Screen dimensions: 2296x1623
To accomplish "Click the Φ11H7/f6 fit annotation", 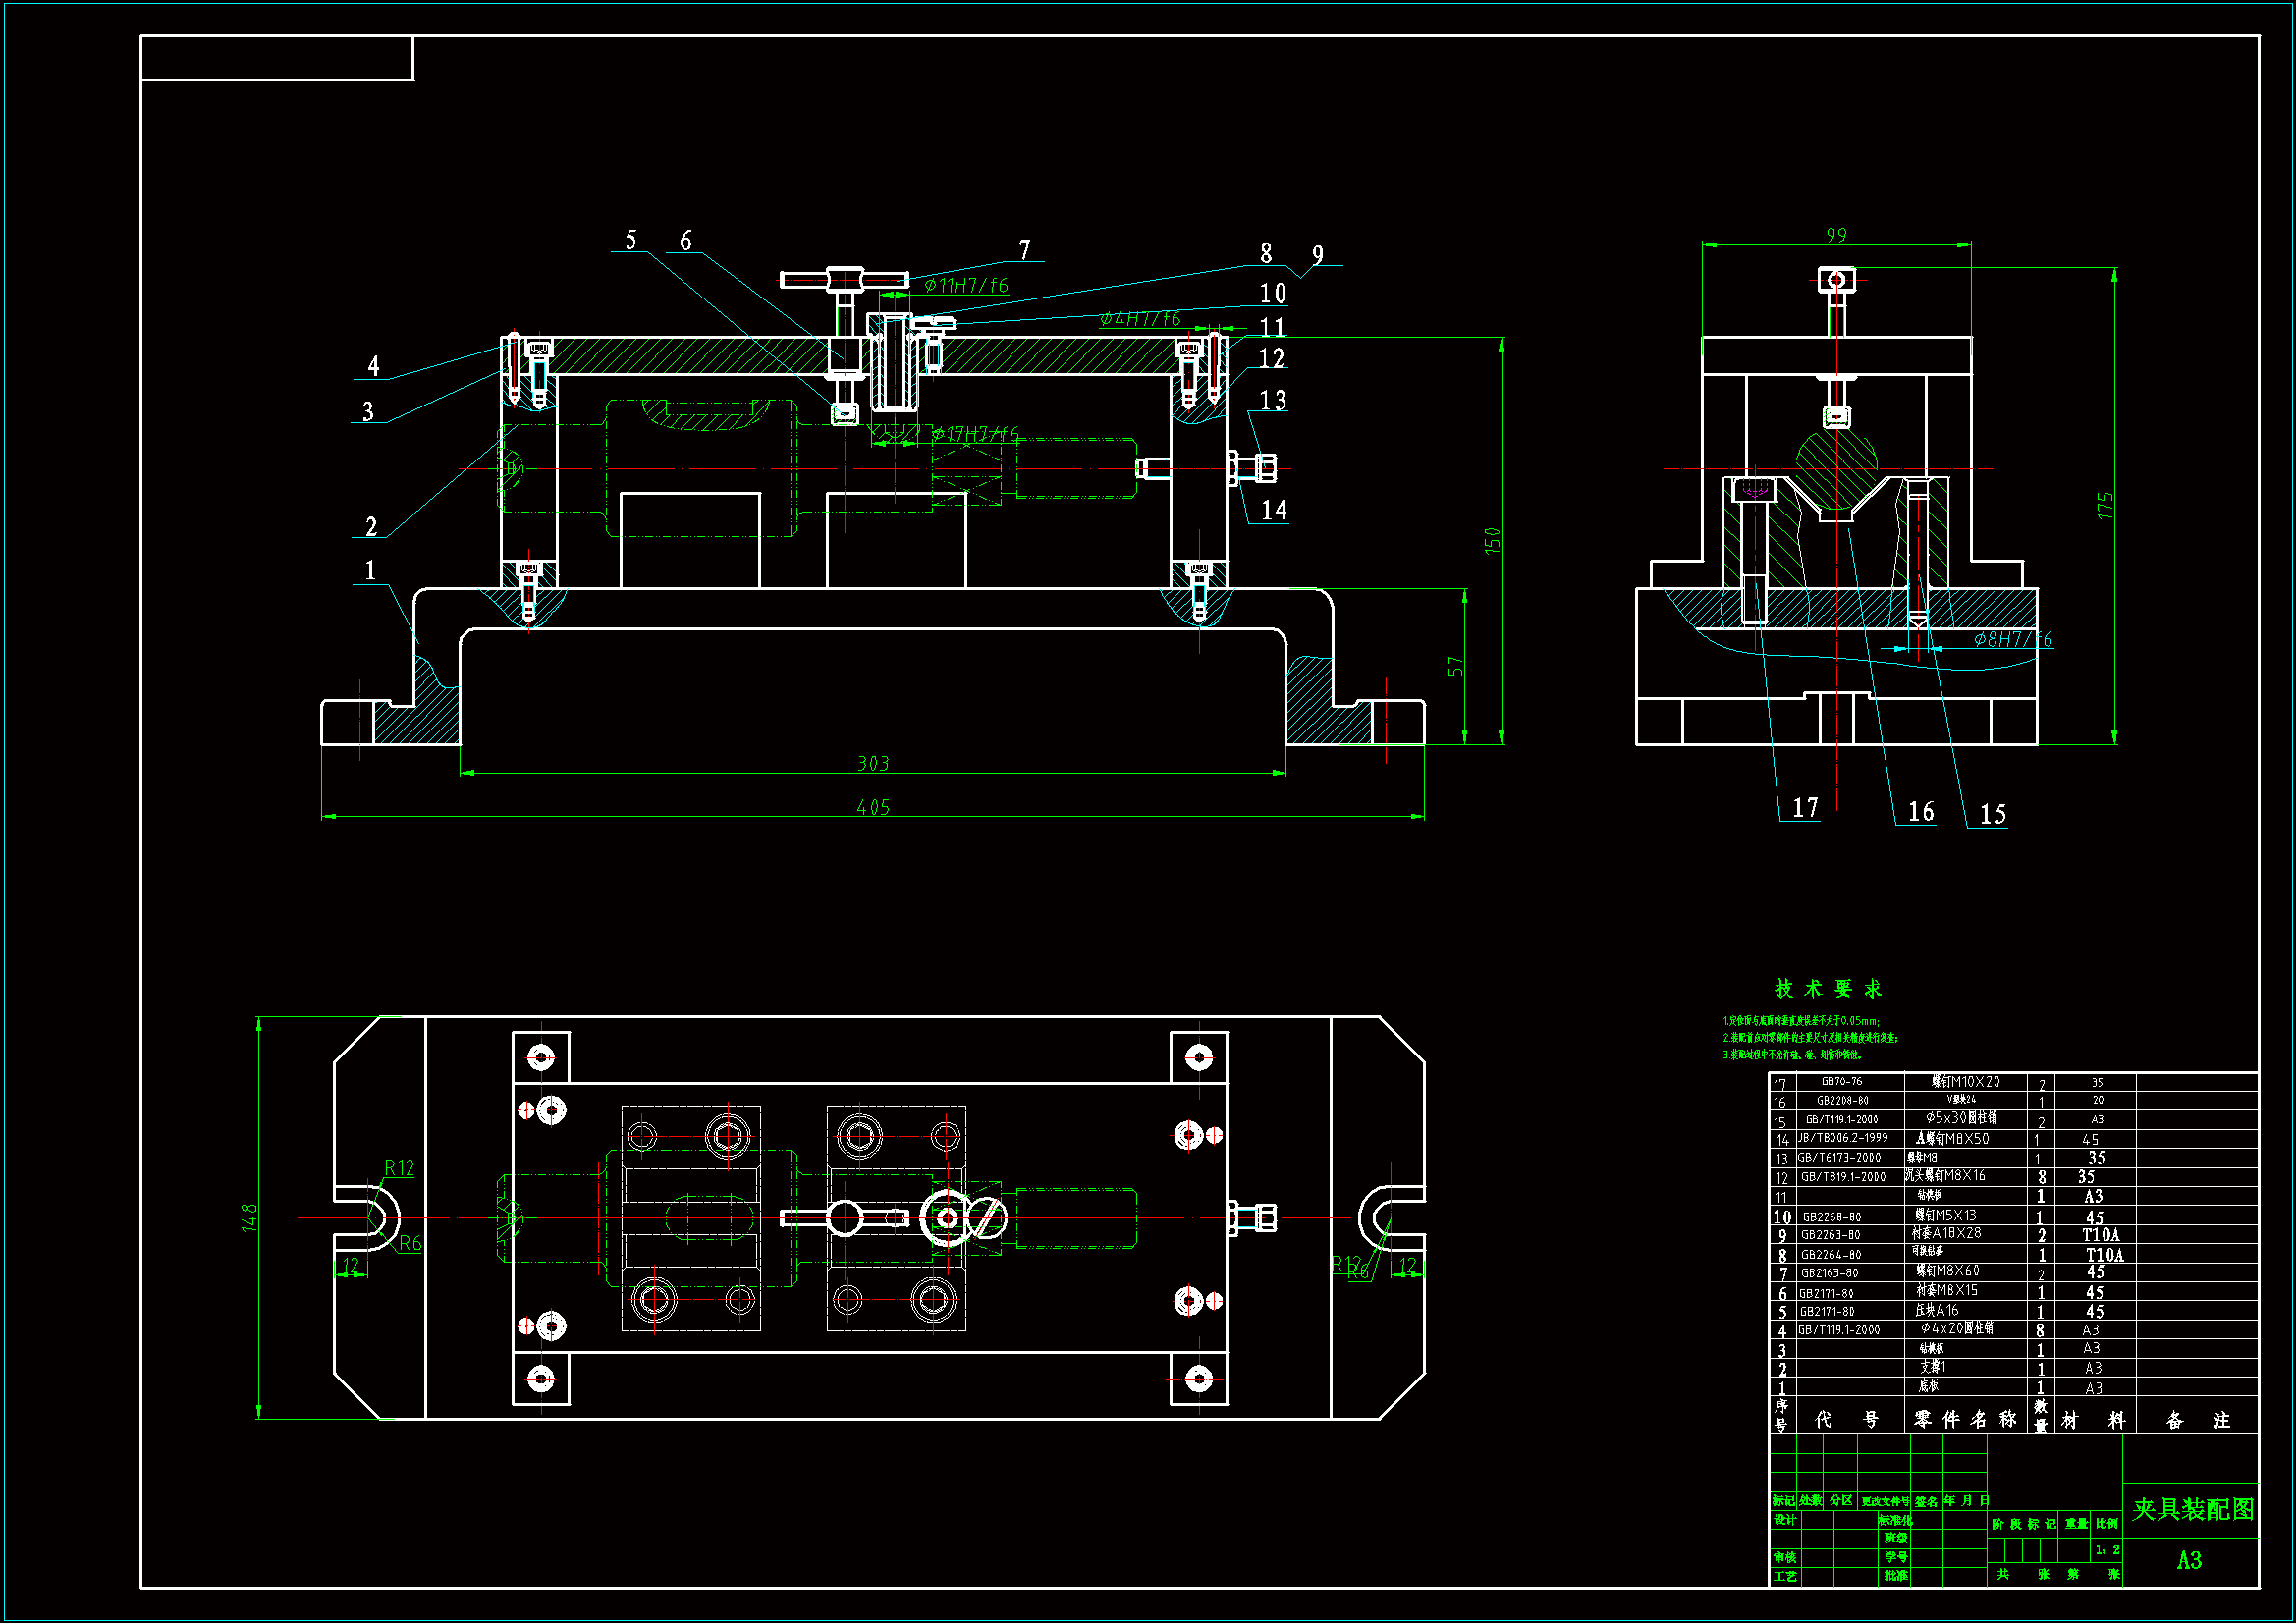I will click(x=966, y=286).
